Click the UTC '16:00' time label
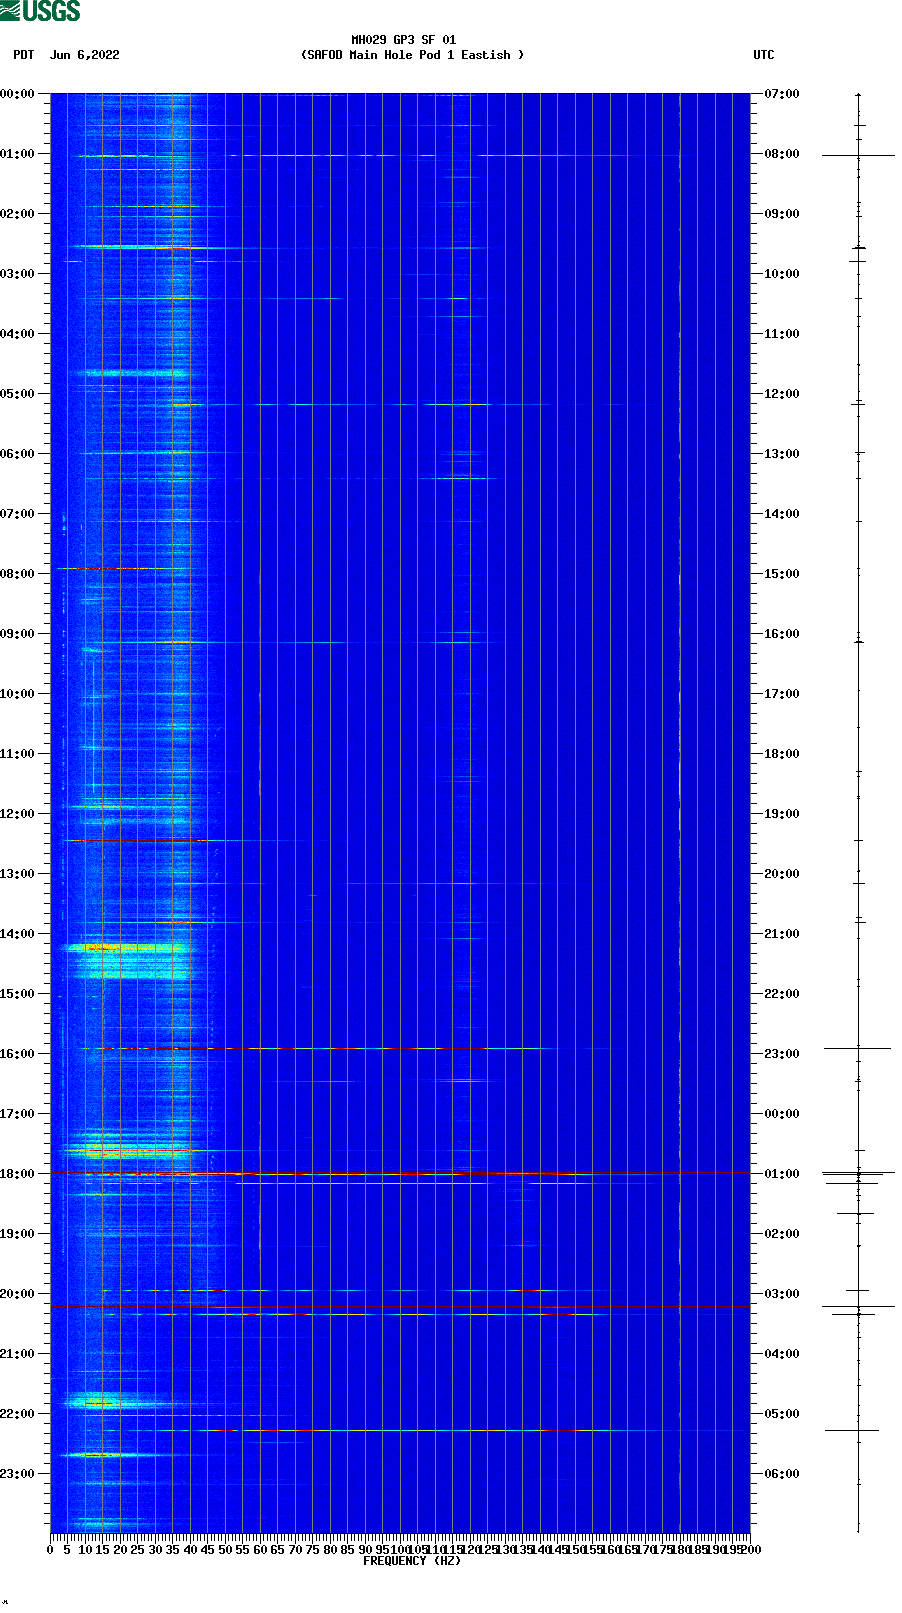The height and width of the screenshot is (1613, 902). [782, 634]
